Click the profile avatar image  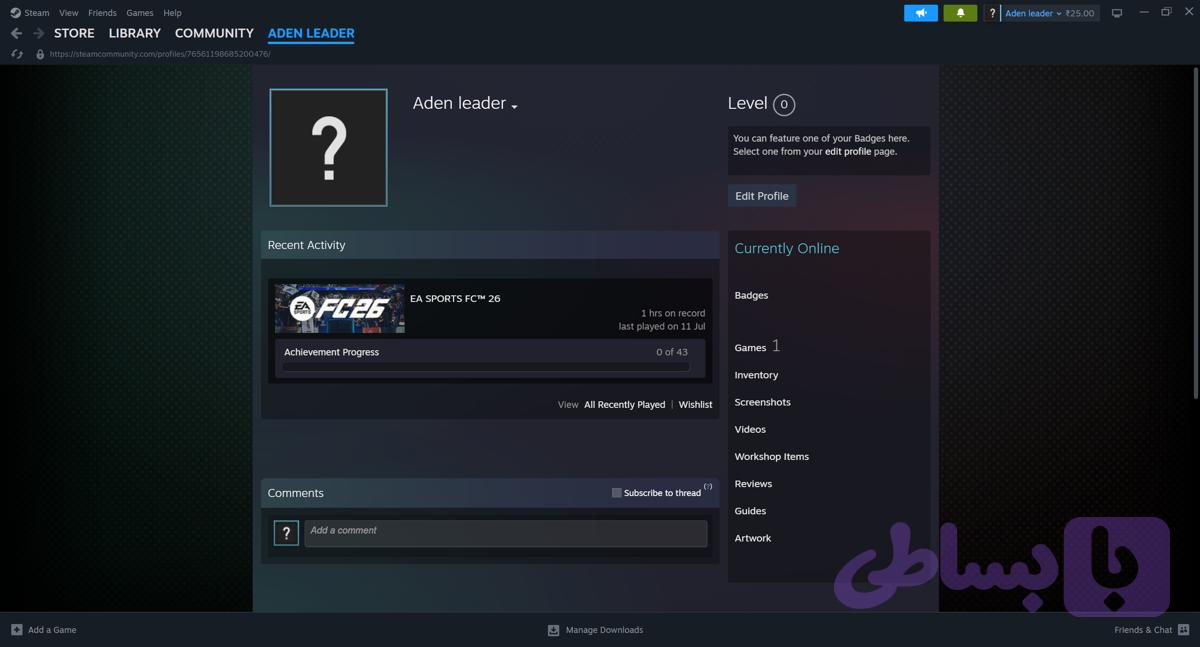pos(328,148)
